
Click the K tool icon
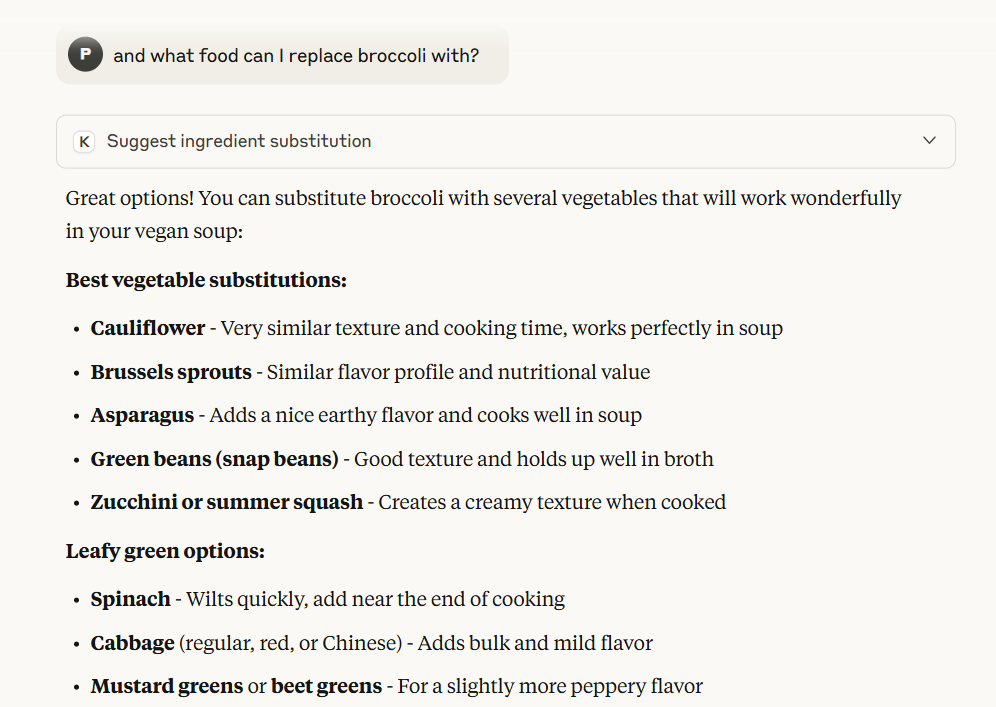point(85,142)
